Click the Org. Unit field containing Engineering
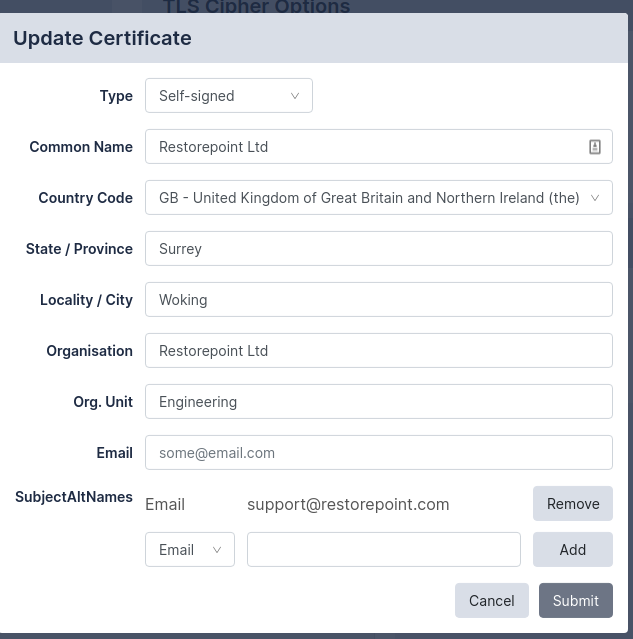Screen dimensions: 633x639 click(x=378, y=402)
